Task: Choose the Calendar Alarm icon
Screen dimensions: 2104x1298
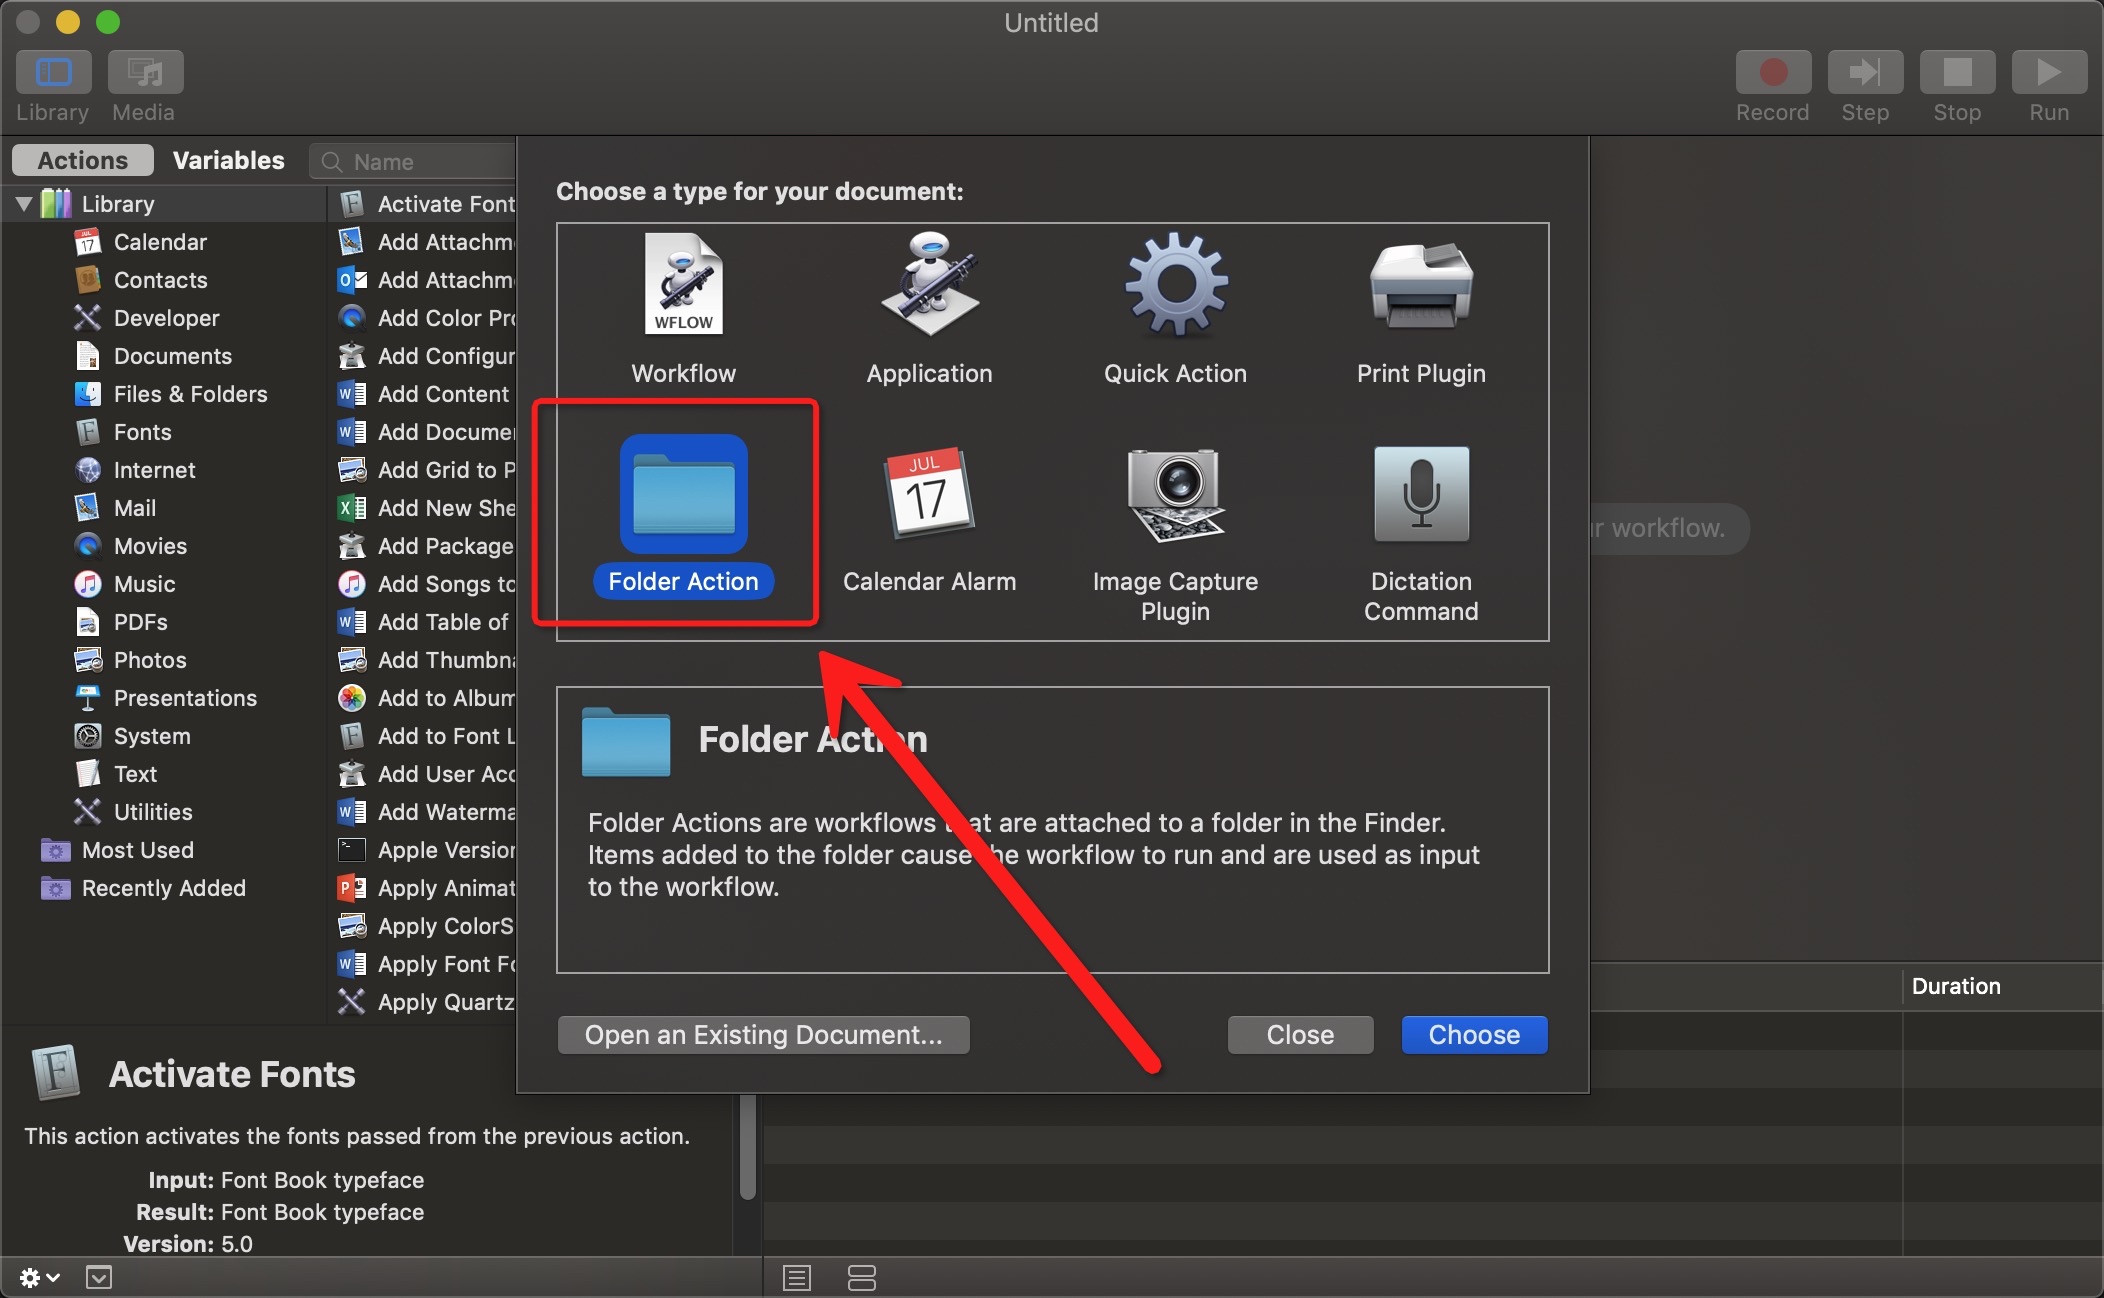Action: (x=929, y=494)
